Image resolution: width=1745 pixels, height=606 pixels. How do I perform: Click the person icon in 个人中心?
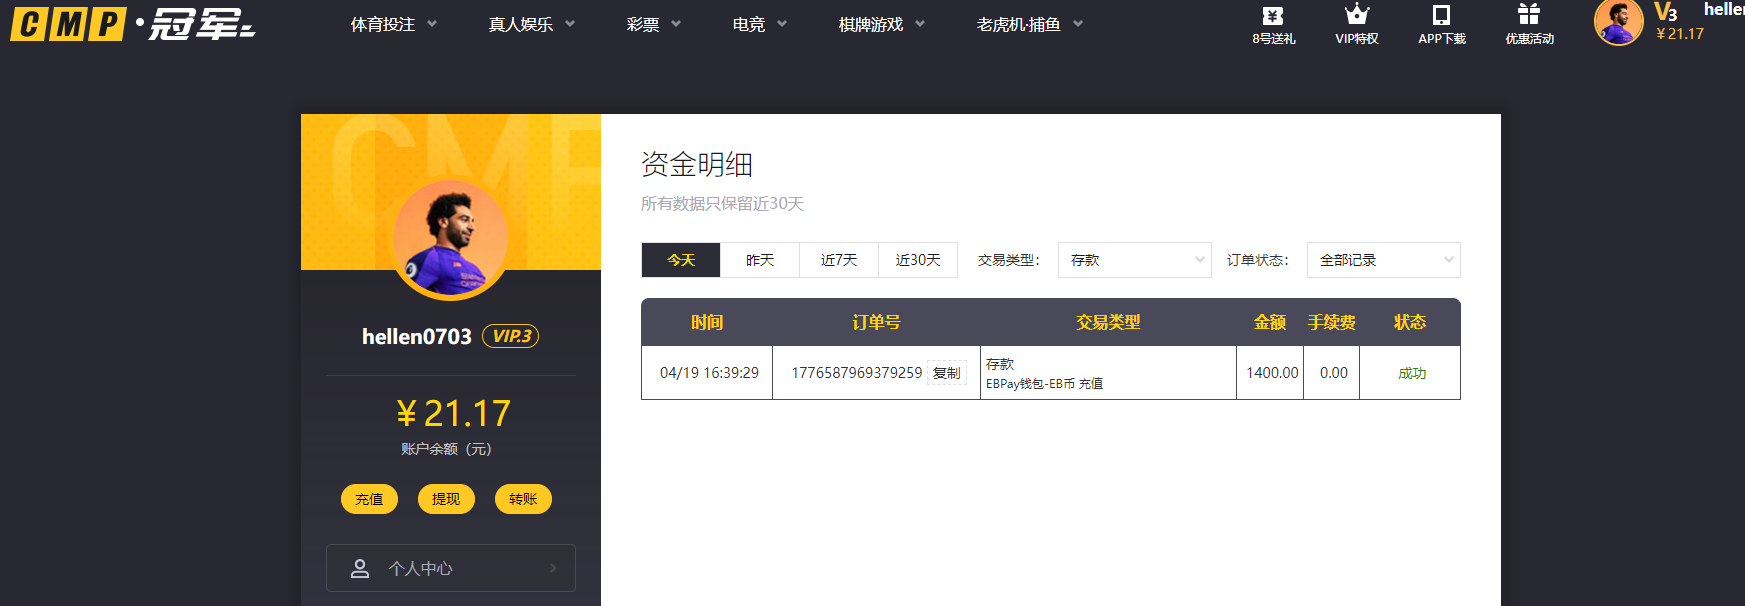(x=360, y=568)
